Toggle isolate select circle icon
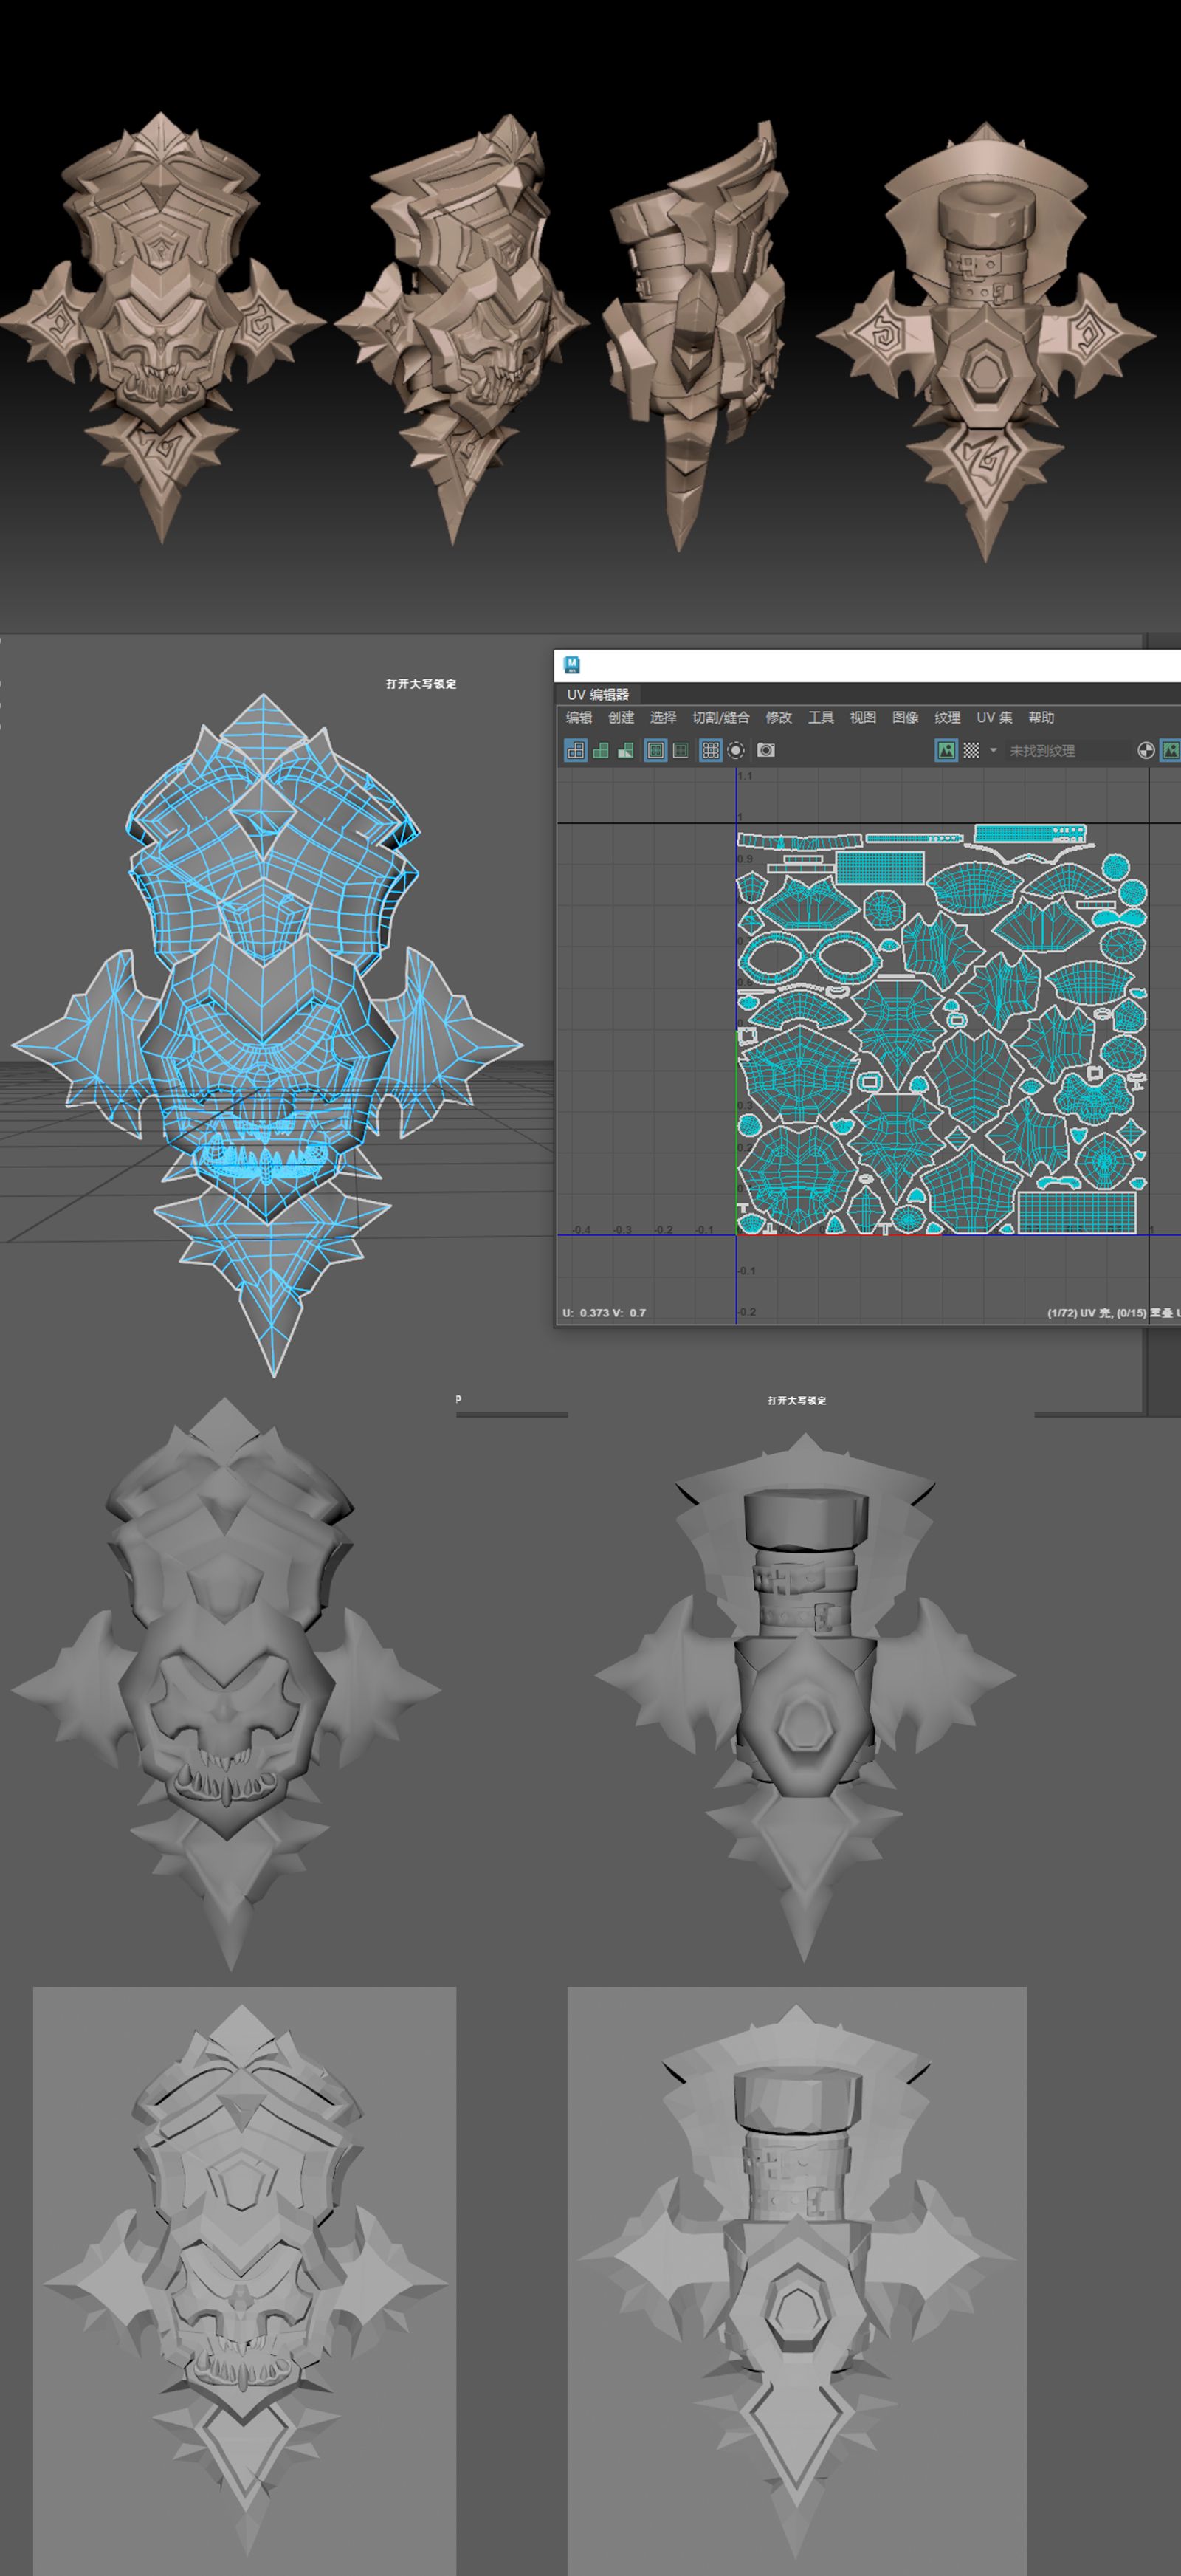Image resolution: width=1181 pixels, height=2576 pixels. click(736, 750)
